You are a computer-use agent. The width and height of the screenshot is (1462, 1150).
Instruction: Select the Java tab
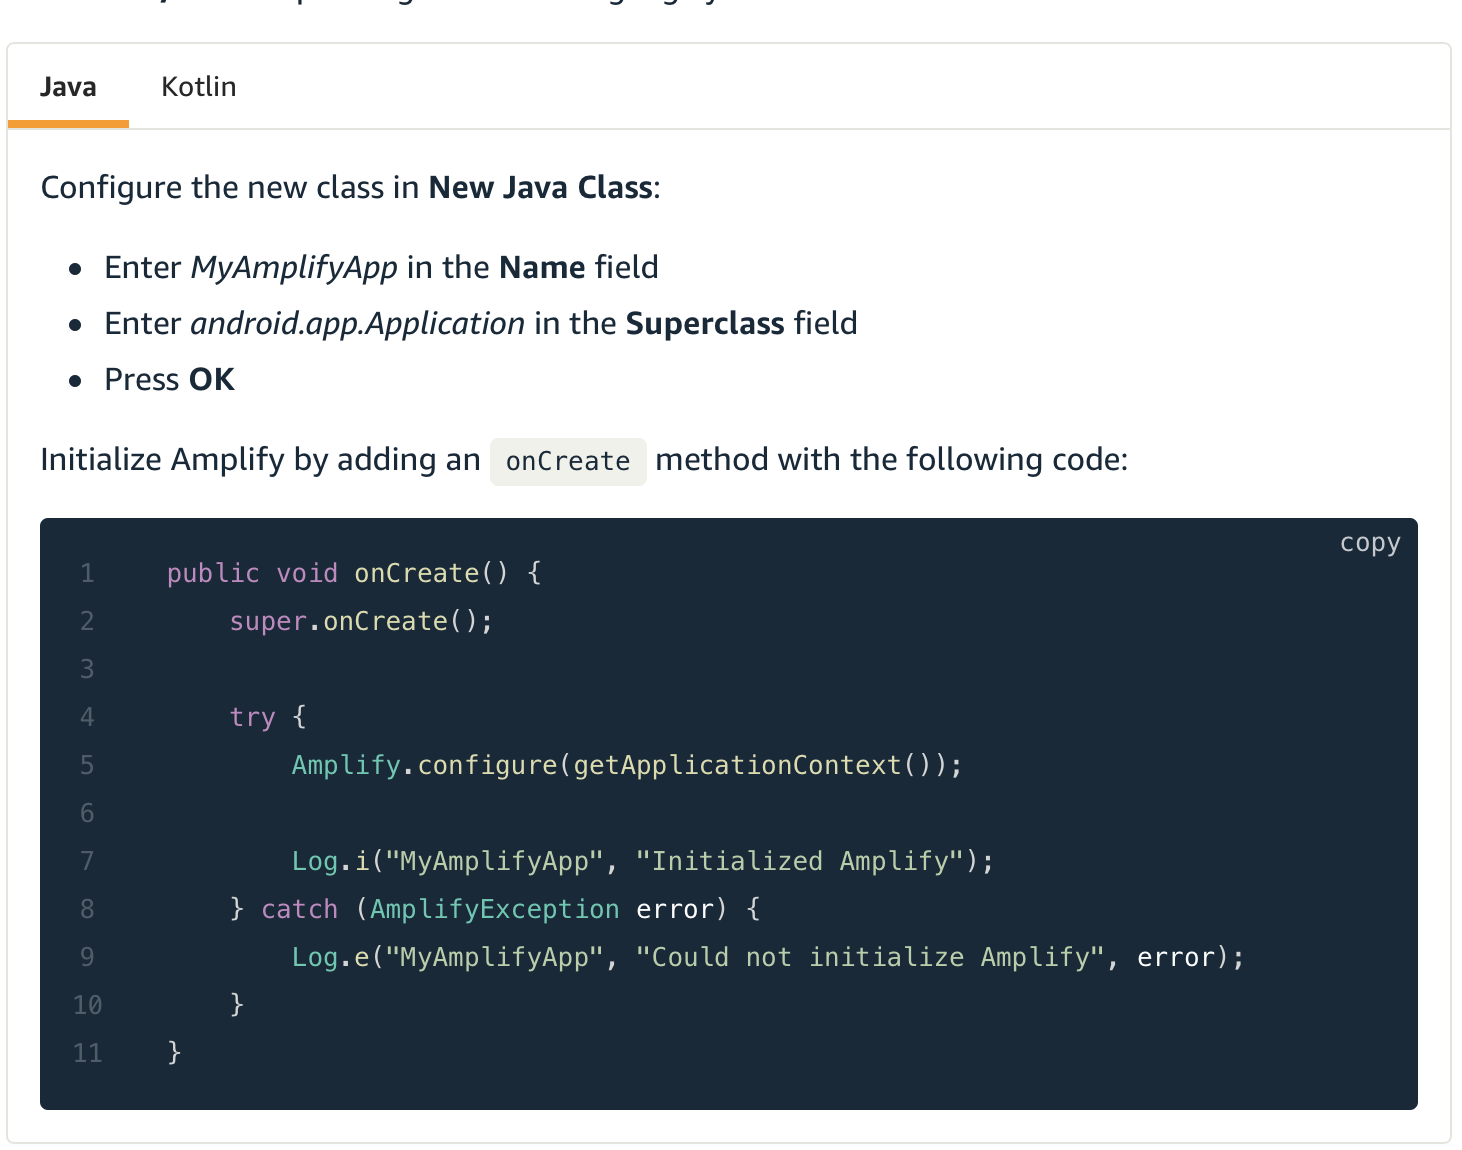[67, 87]
